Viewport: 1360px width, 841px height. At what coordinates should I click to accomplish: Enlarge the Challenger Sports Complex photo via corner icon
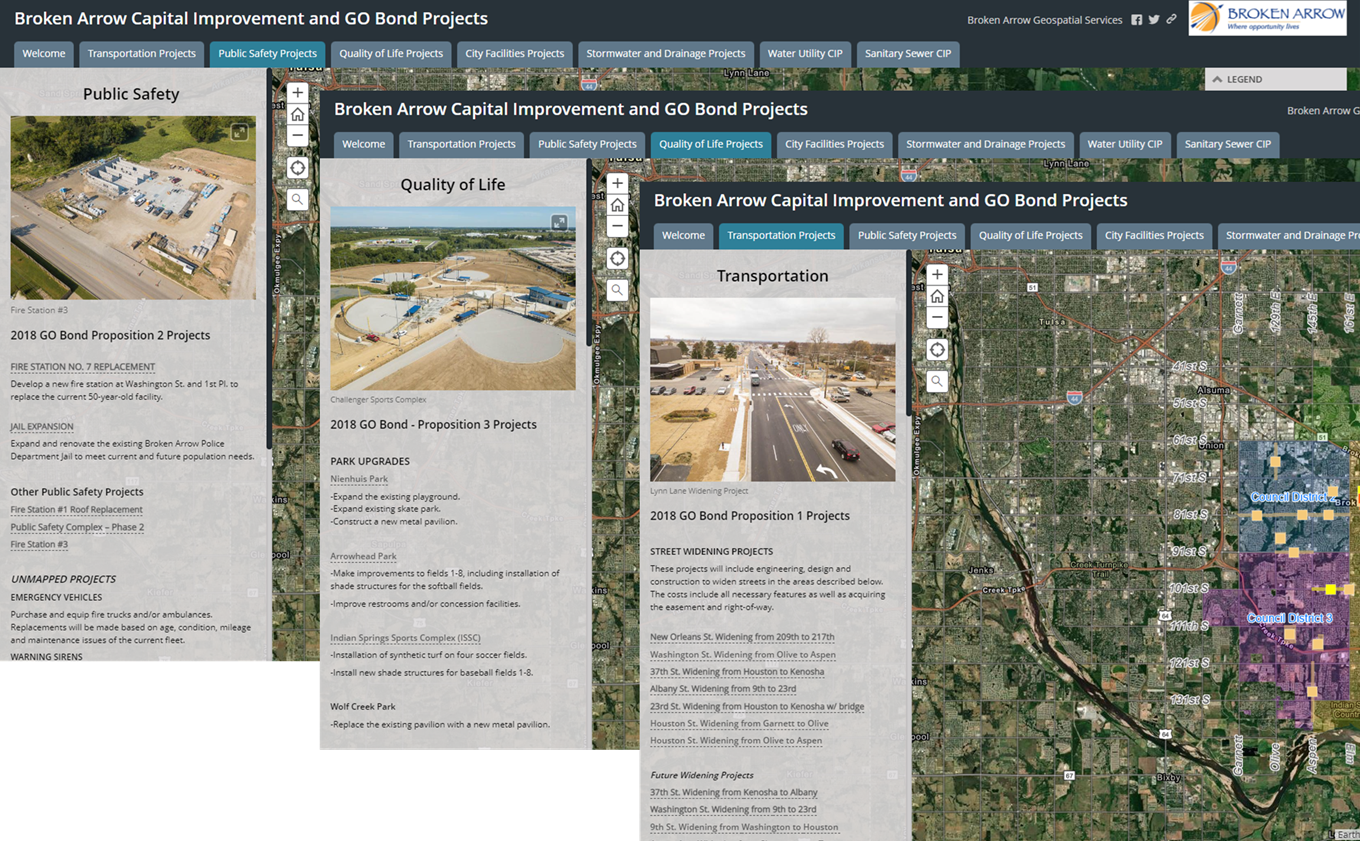click(559, 223)
